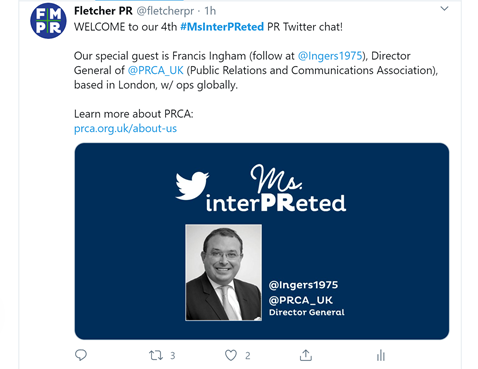Click Francis Ingham's headshot photo
Viewport: 478px width, 369px height.
(223, 272)
